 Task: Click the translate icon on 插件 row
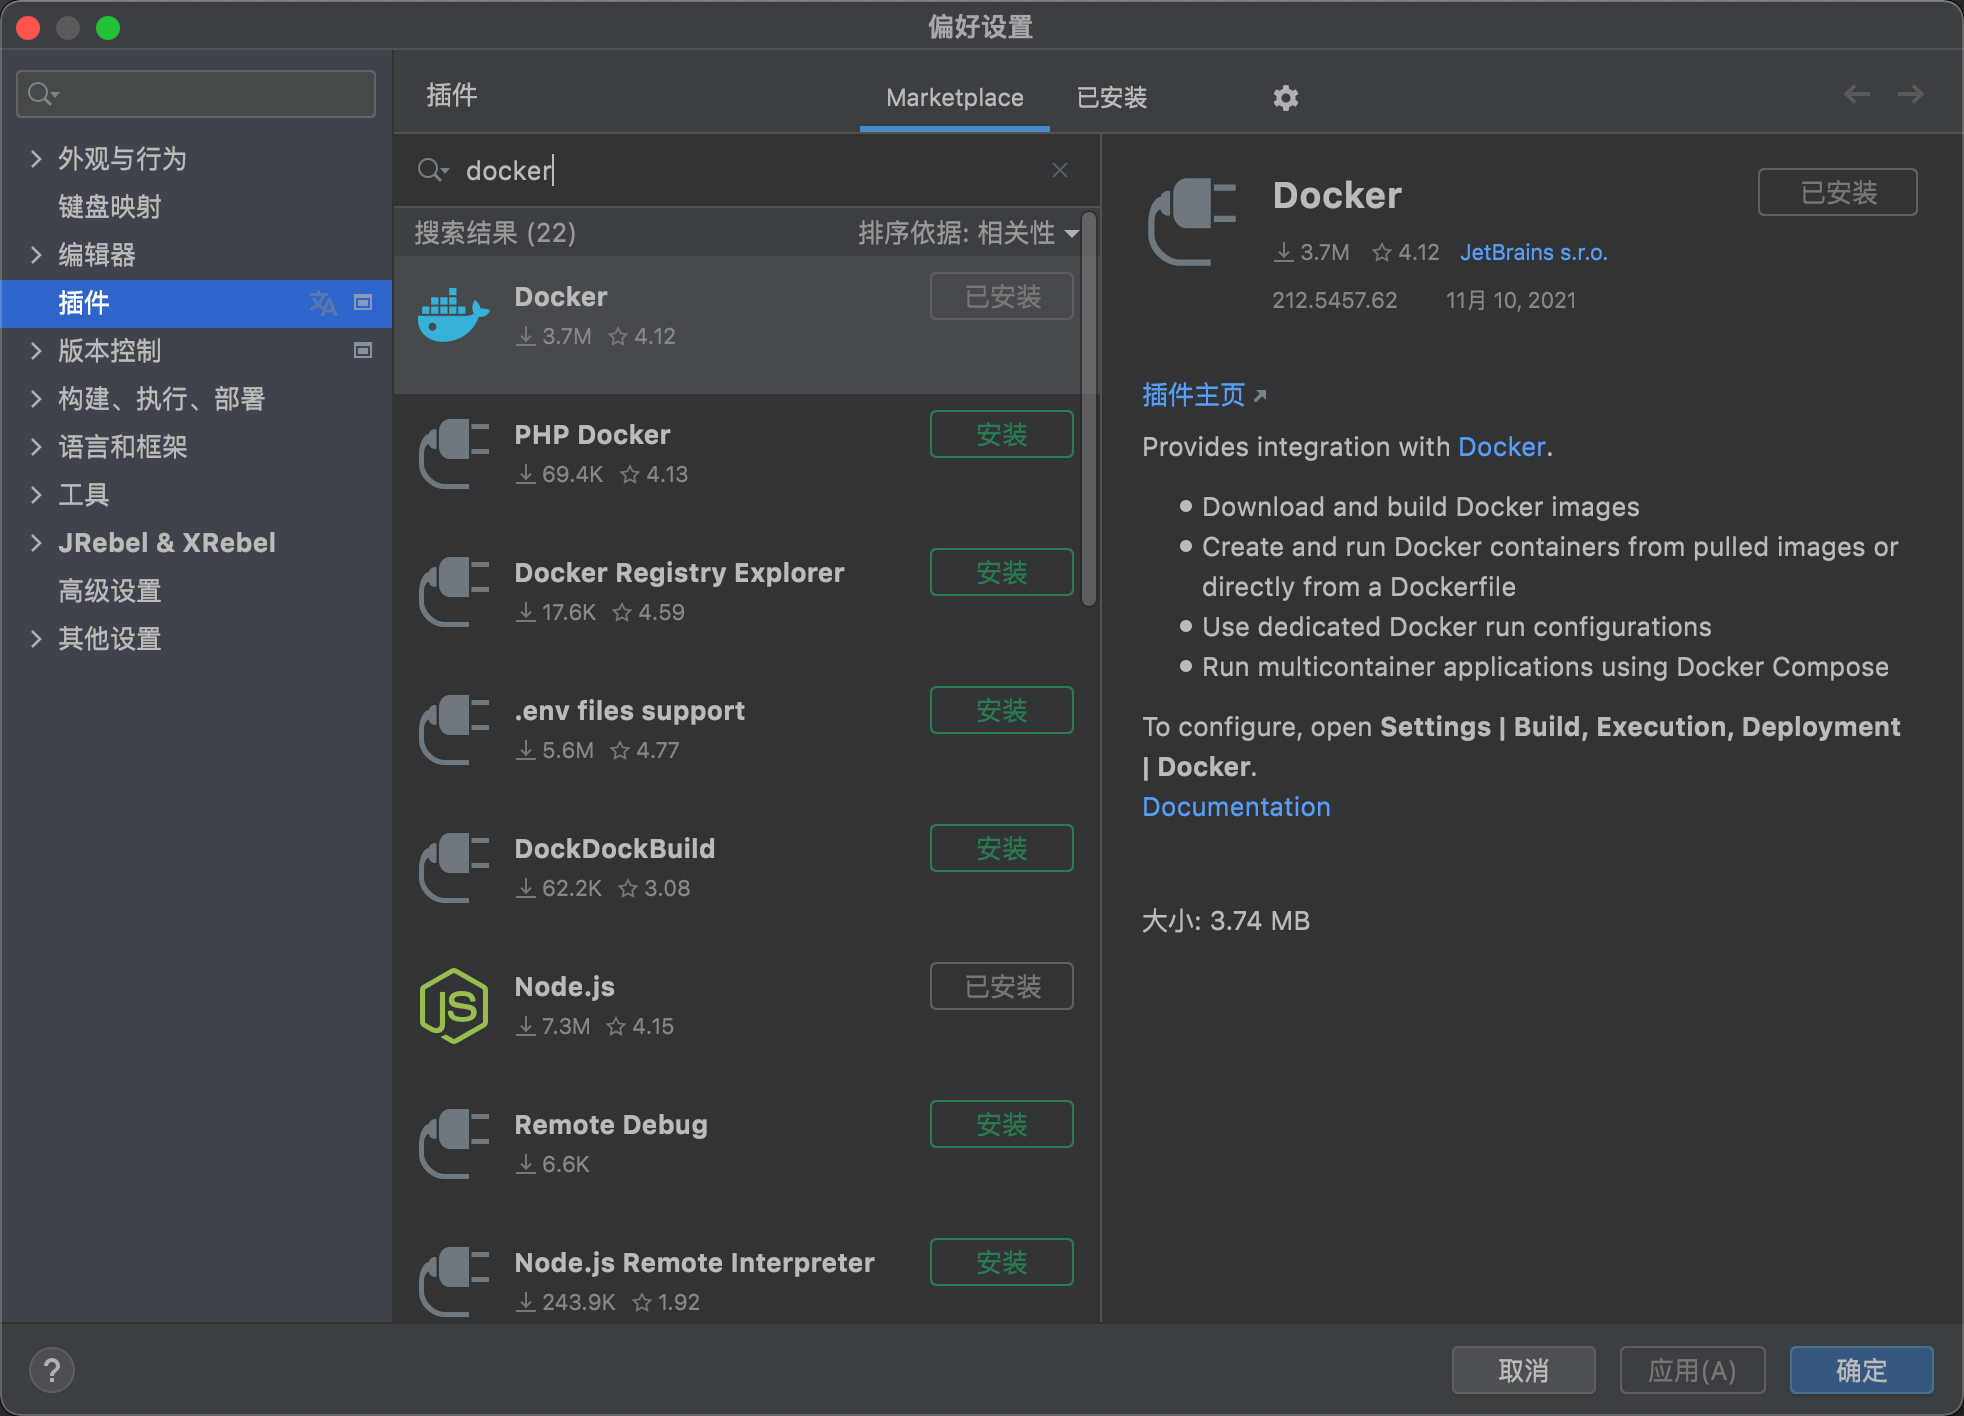tap(323, 303)
